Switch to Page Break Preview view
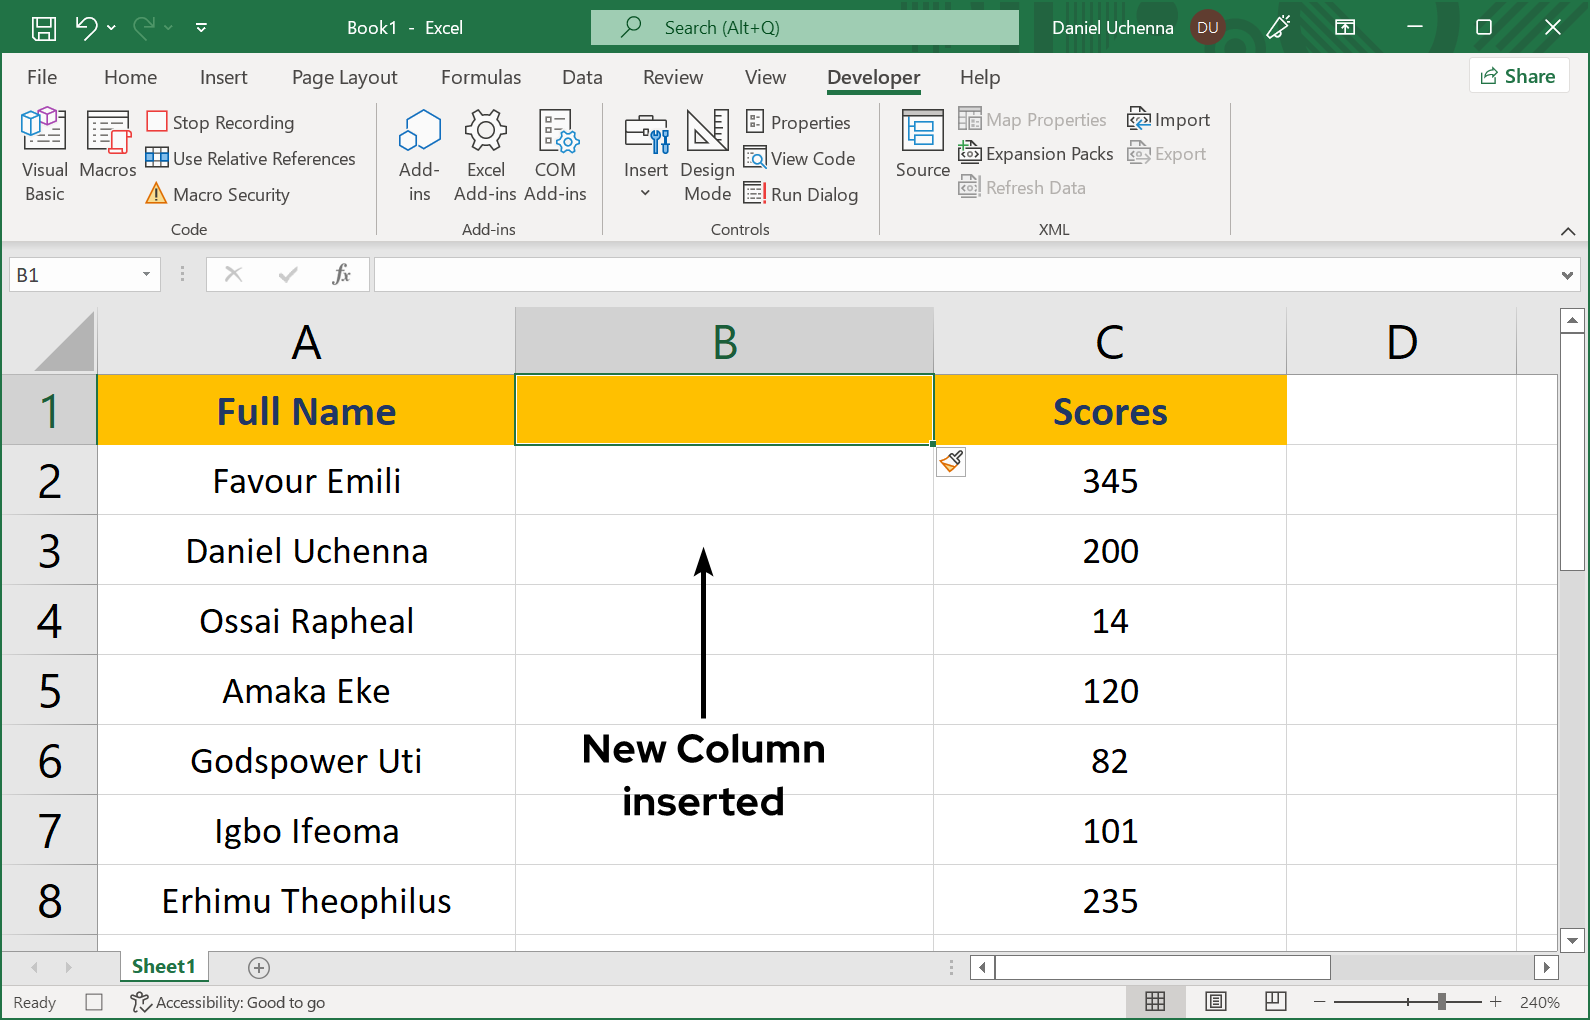Viewport: 1590px width, 1020px height. (1275, 1002)
